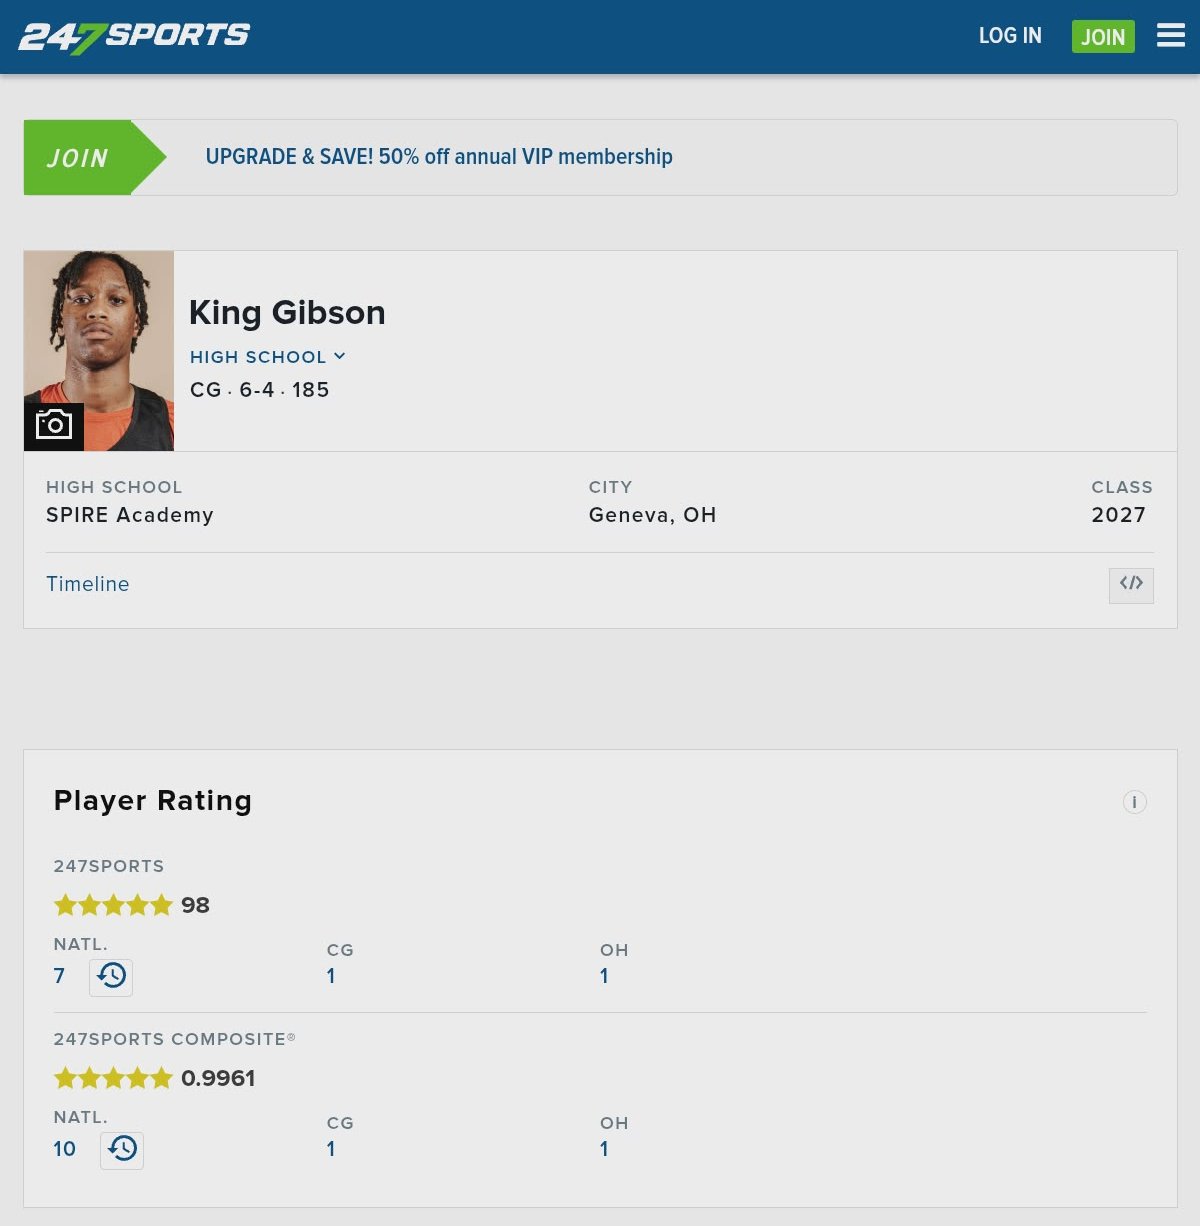The width and height of the screenshot is (1200, 1226).
Task: Click 247Sports CG position rank 1
Action: (x=331, y=976)
